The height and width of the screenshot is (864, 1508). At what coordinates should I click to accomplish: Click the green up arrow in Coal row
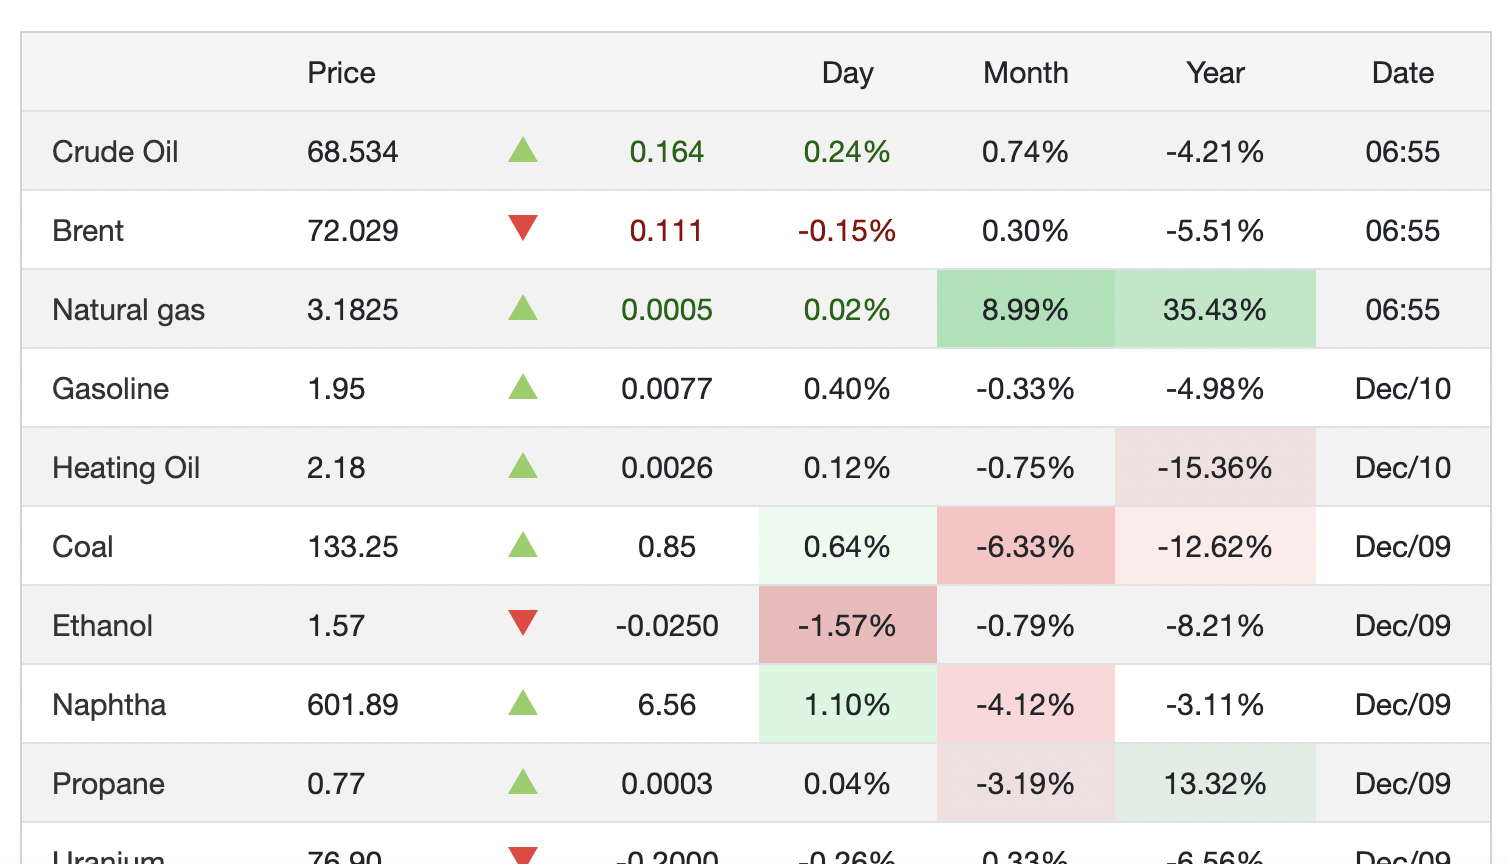(523, 544)
